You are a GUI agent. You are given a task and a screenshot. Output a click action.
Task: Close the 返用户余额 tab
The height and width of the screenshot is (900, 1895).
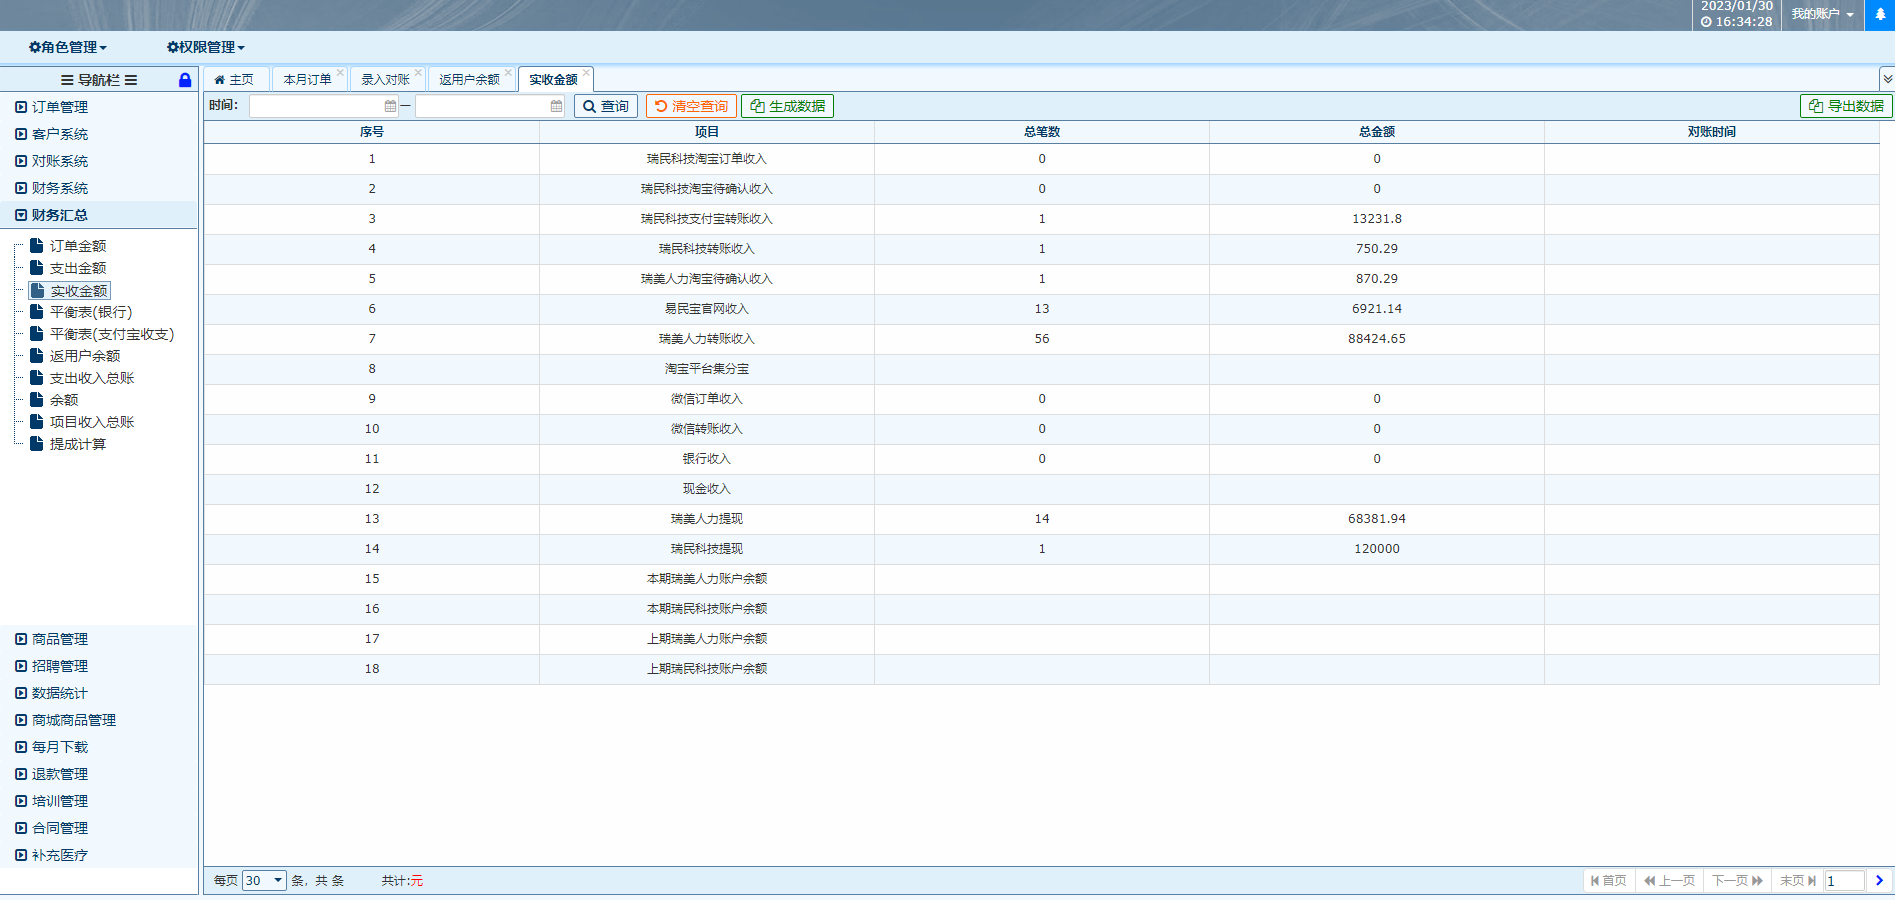click(x=508, y=72)
